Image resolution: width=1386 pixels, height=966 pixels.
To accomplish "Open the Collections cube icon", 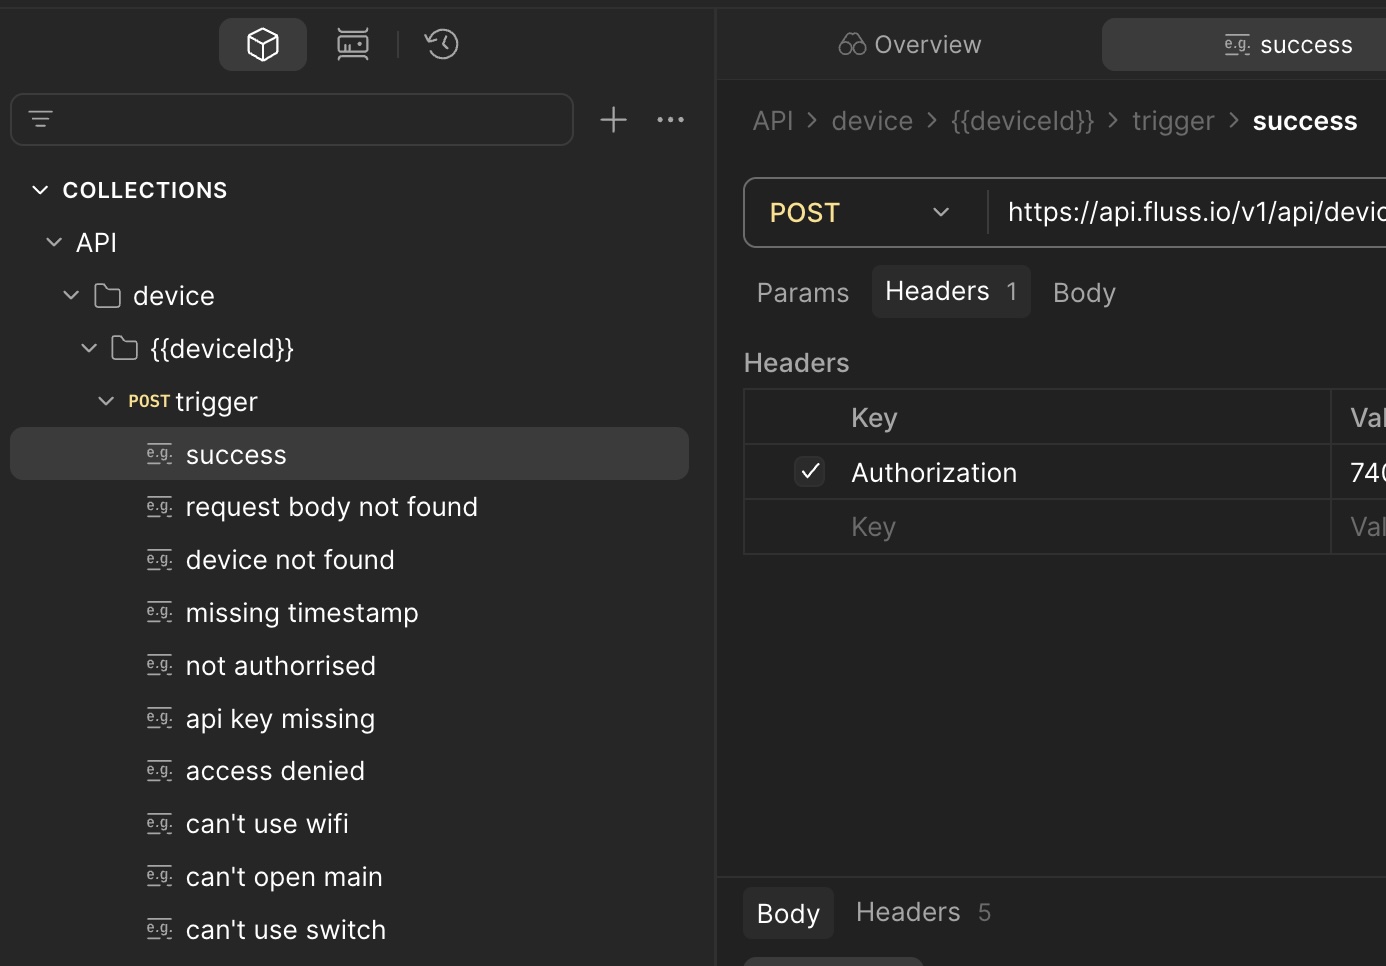I will coord(262,44).
